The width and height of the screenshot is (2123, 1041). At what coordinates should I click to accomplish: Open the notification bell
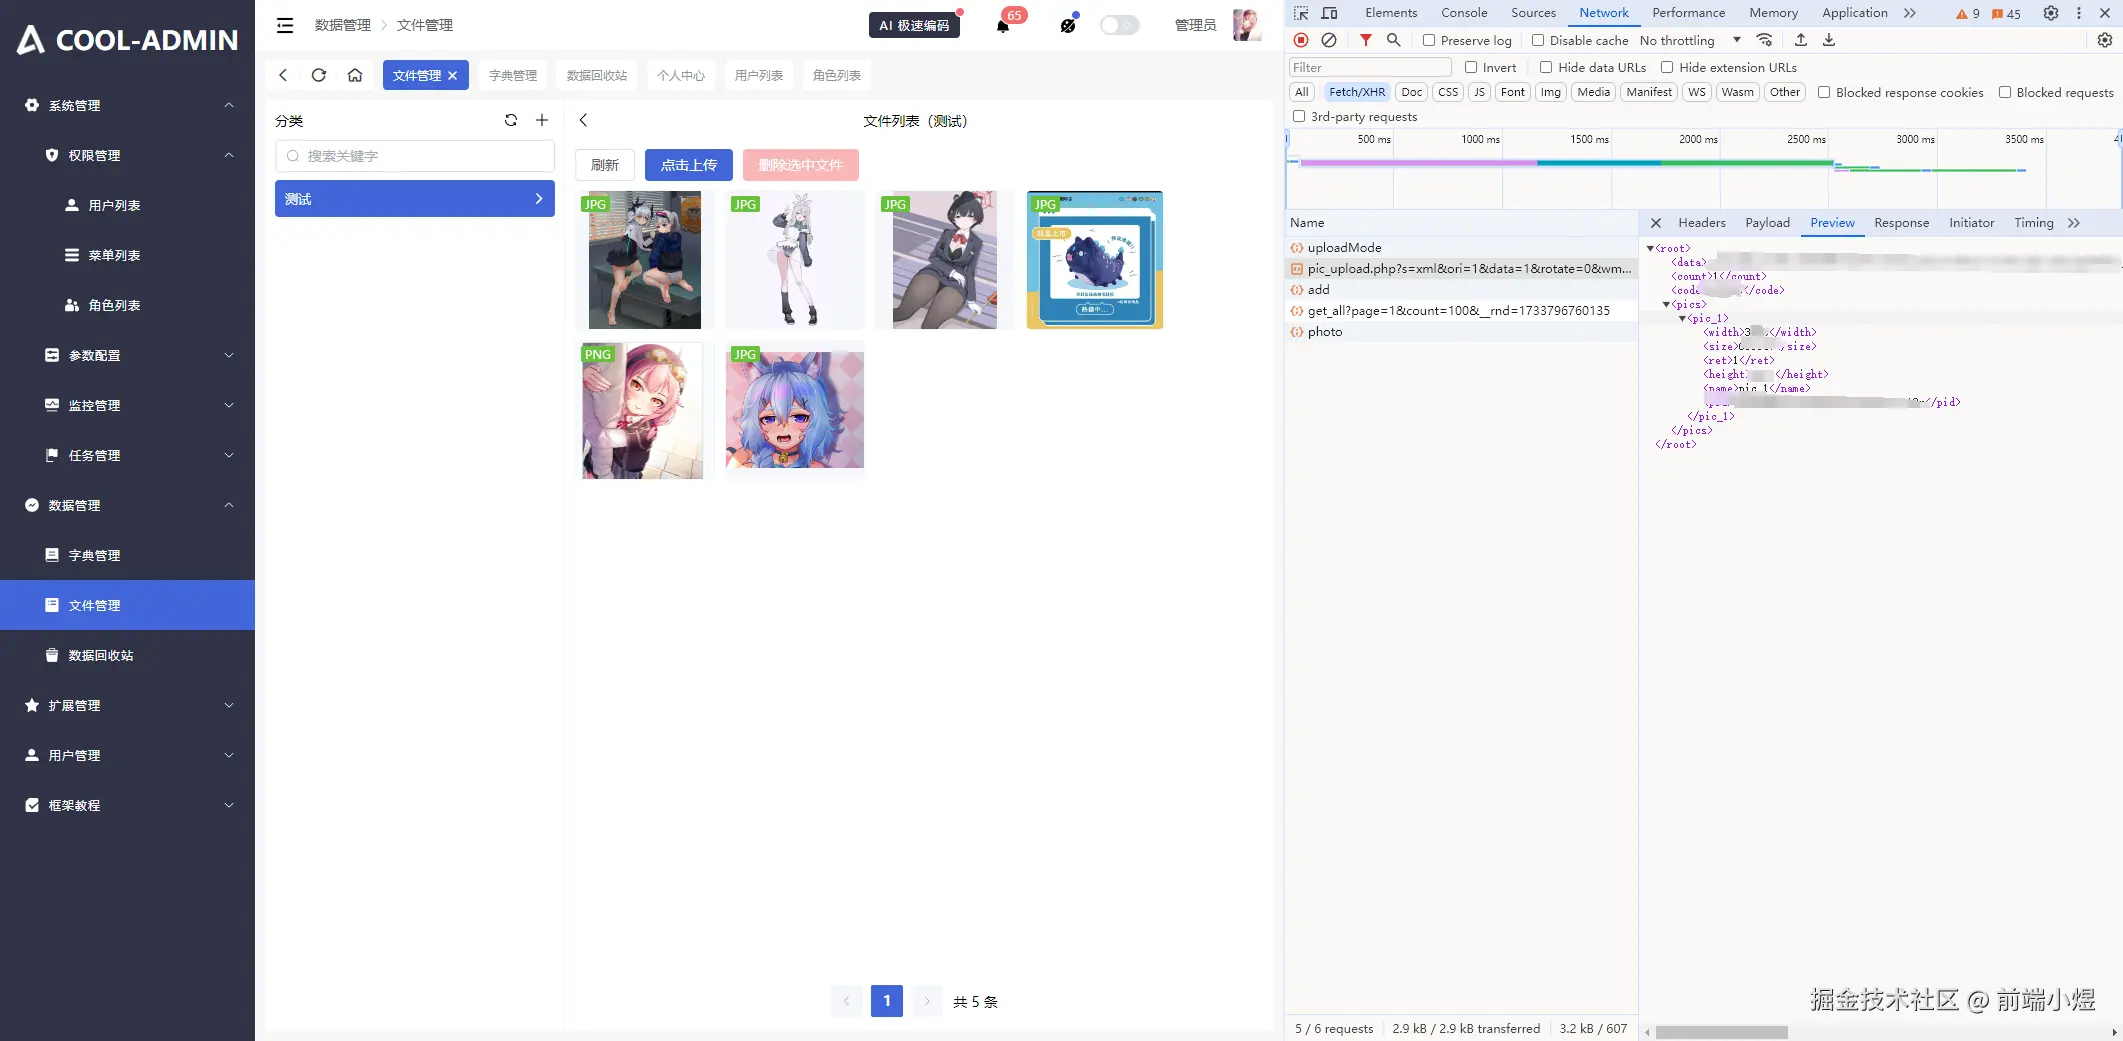coord(1003,26)
